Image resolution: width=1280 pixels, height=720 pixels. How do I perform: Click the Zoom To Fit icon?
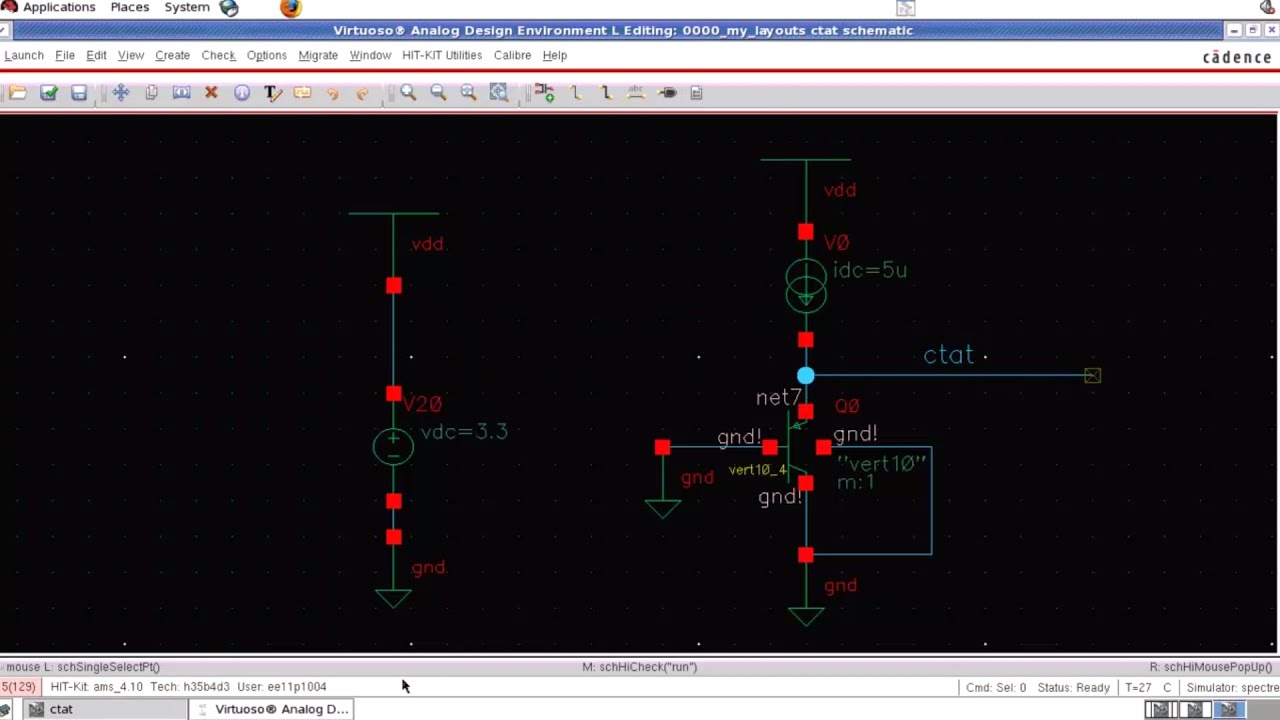499,93
